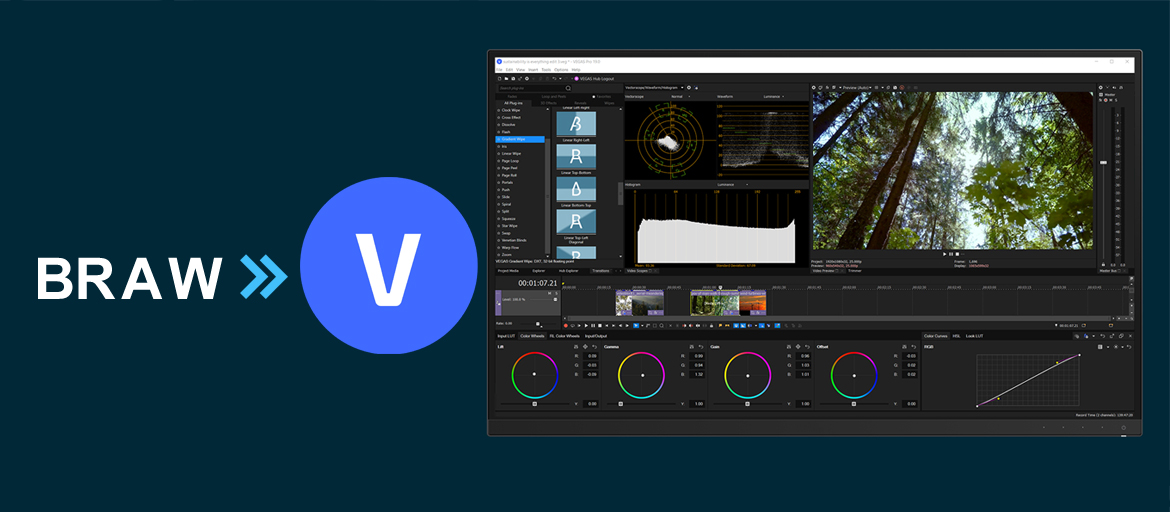Switch to the Input LUT tab
Image resolution: width=1170 pixels, height=512 pixels.
point(506,336)
